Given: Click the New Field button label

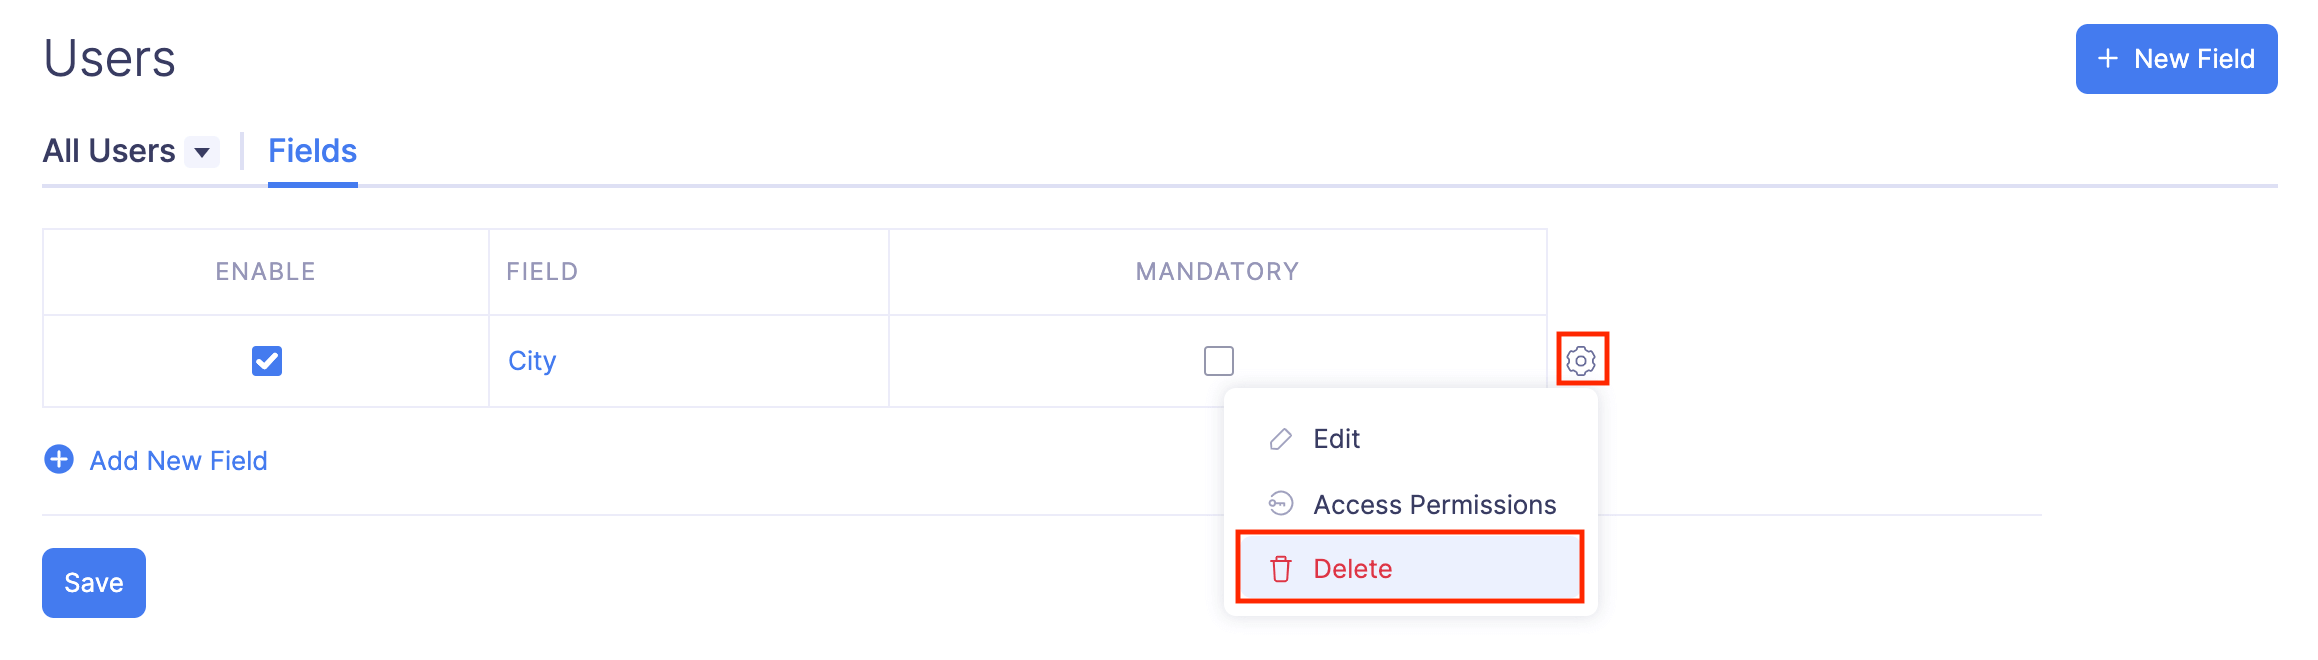Looking at the screenshot, I should [2194, 59].
